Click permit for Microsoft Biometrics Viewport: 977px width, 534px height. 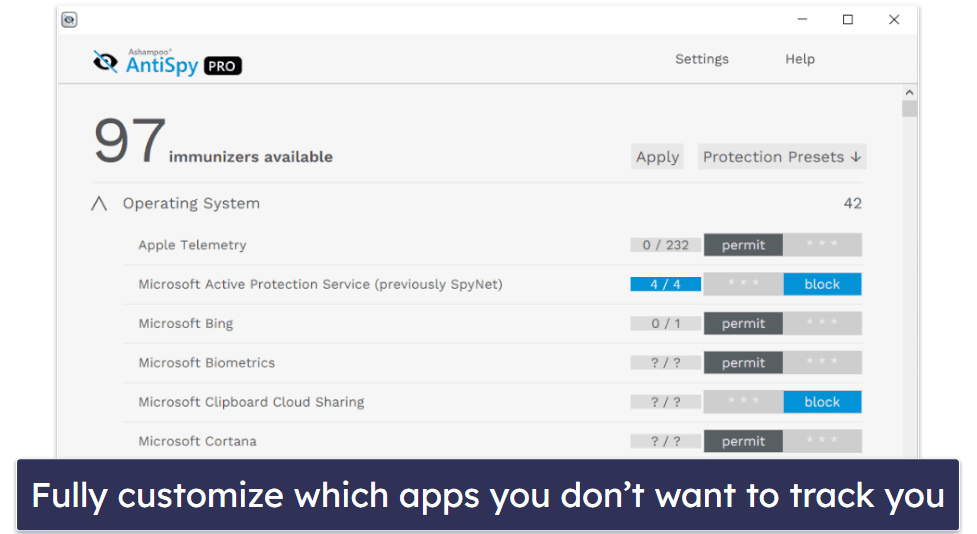(x=743, y=363)
